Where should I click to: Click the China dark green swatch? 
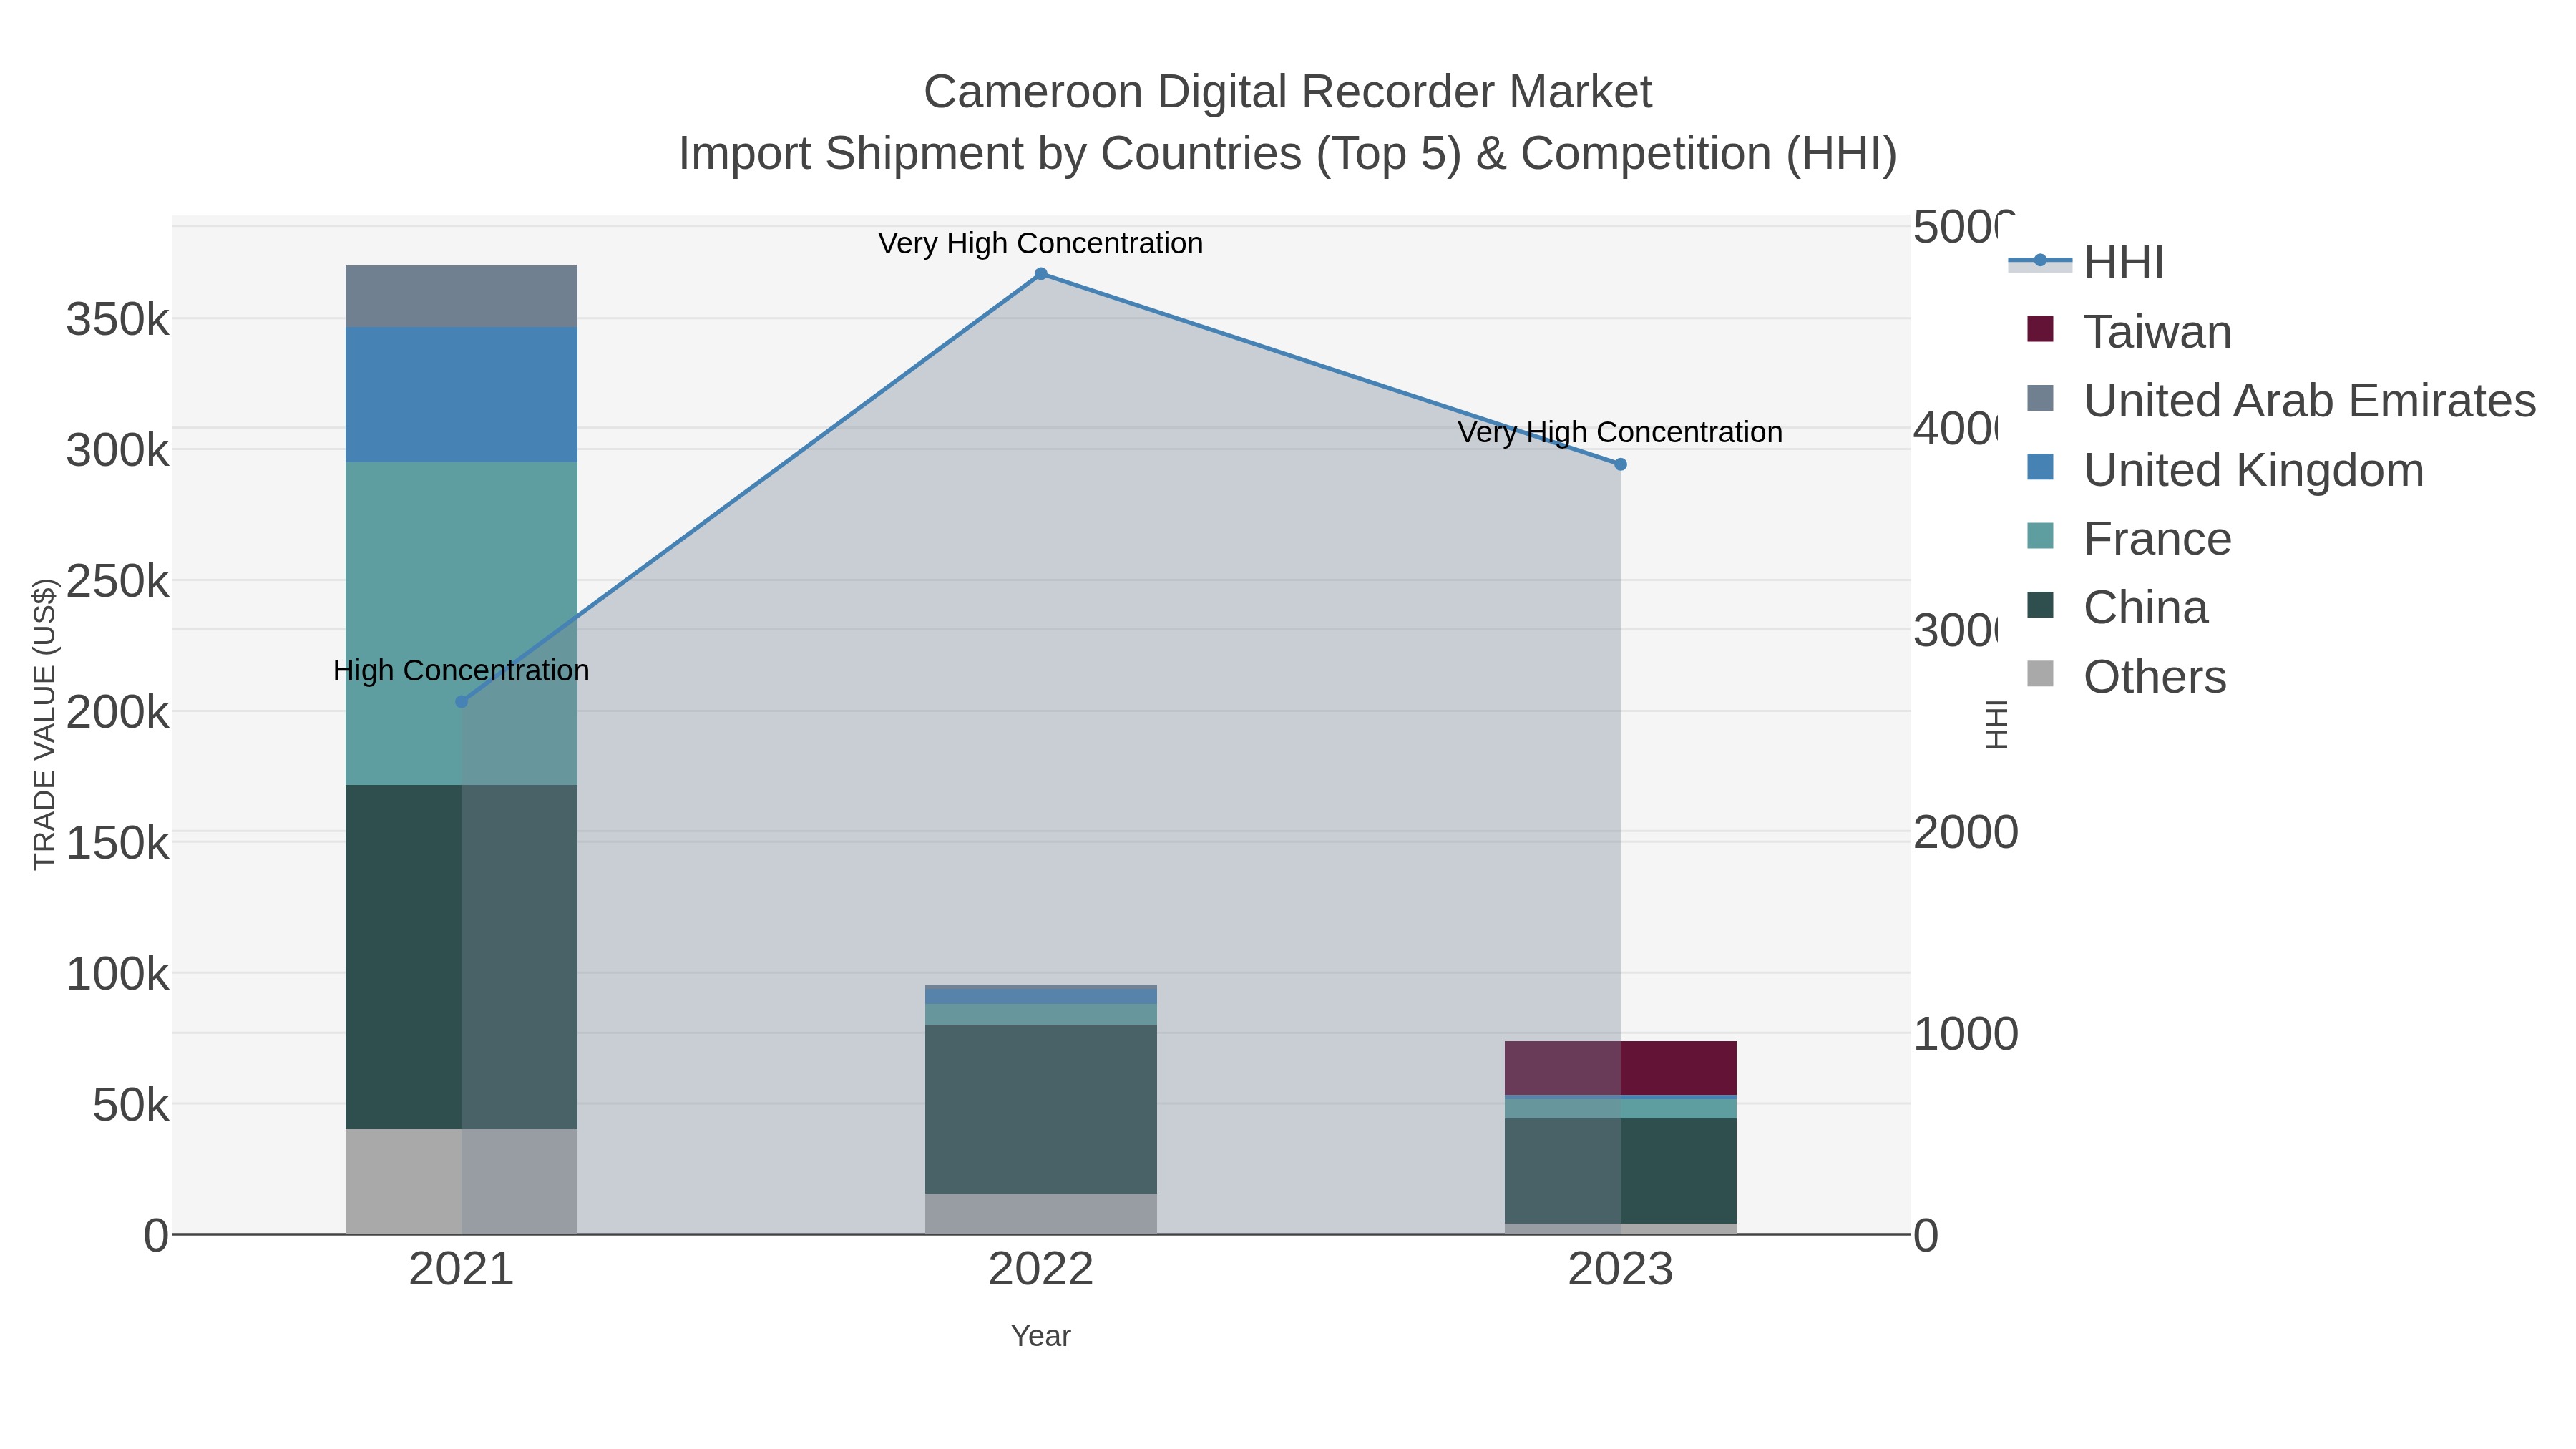coord(2040,604)
